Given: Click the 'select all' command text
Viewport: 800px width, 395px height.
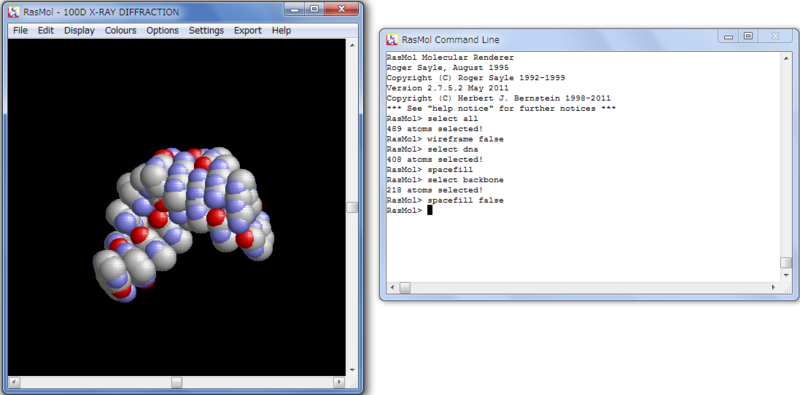Looking at the screenshot, I should 453,118.
